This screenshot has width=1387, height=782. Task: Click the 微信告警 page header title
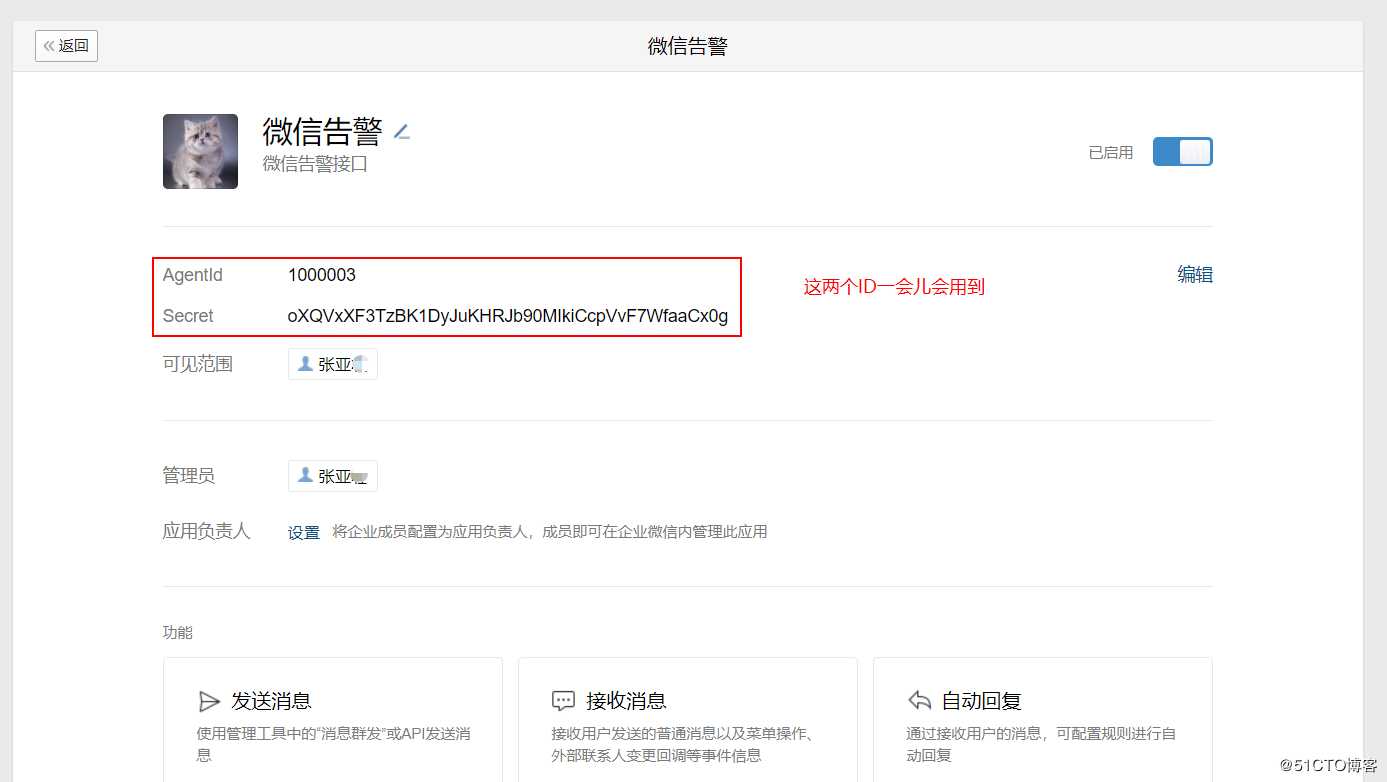pyautogui.click(x=688, y=46)
